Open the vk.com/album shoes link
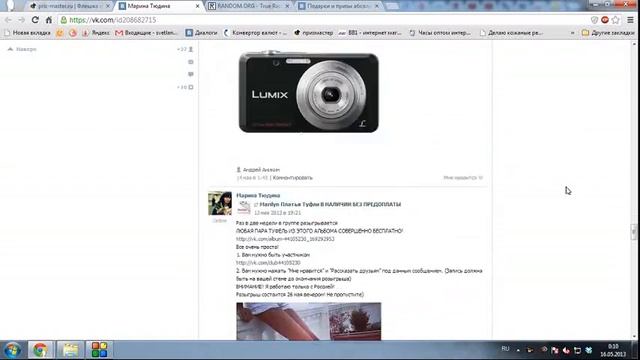 tap(285, 239)
